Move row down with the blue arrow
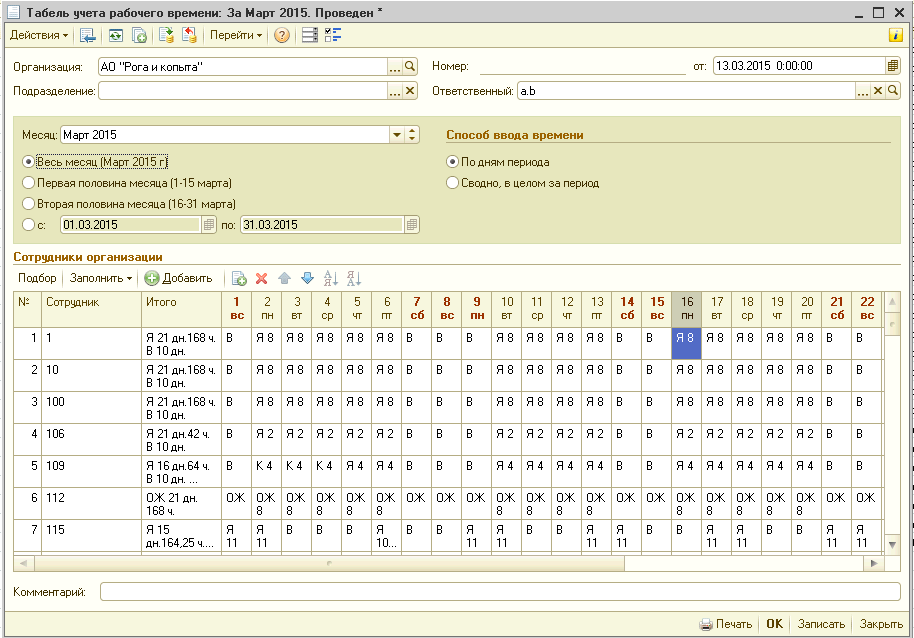 307,279
